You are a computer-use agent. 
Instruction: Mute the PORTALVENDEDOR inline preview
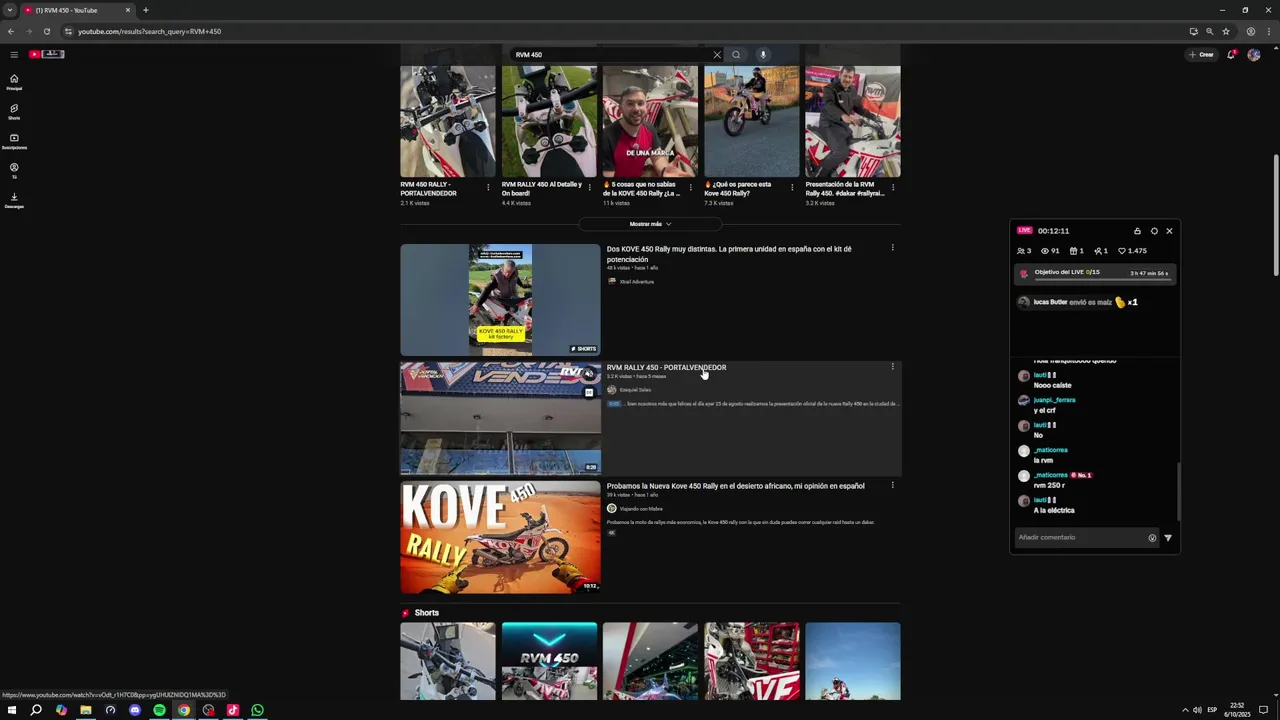[589, 374]
